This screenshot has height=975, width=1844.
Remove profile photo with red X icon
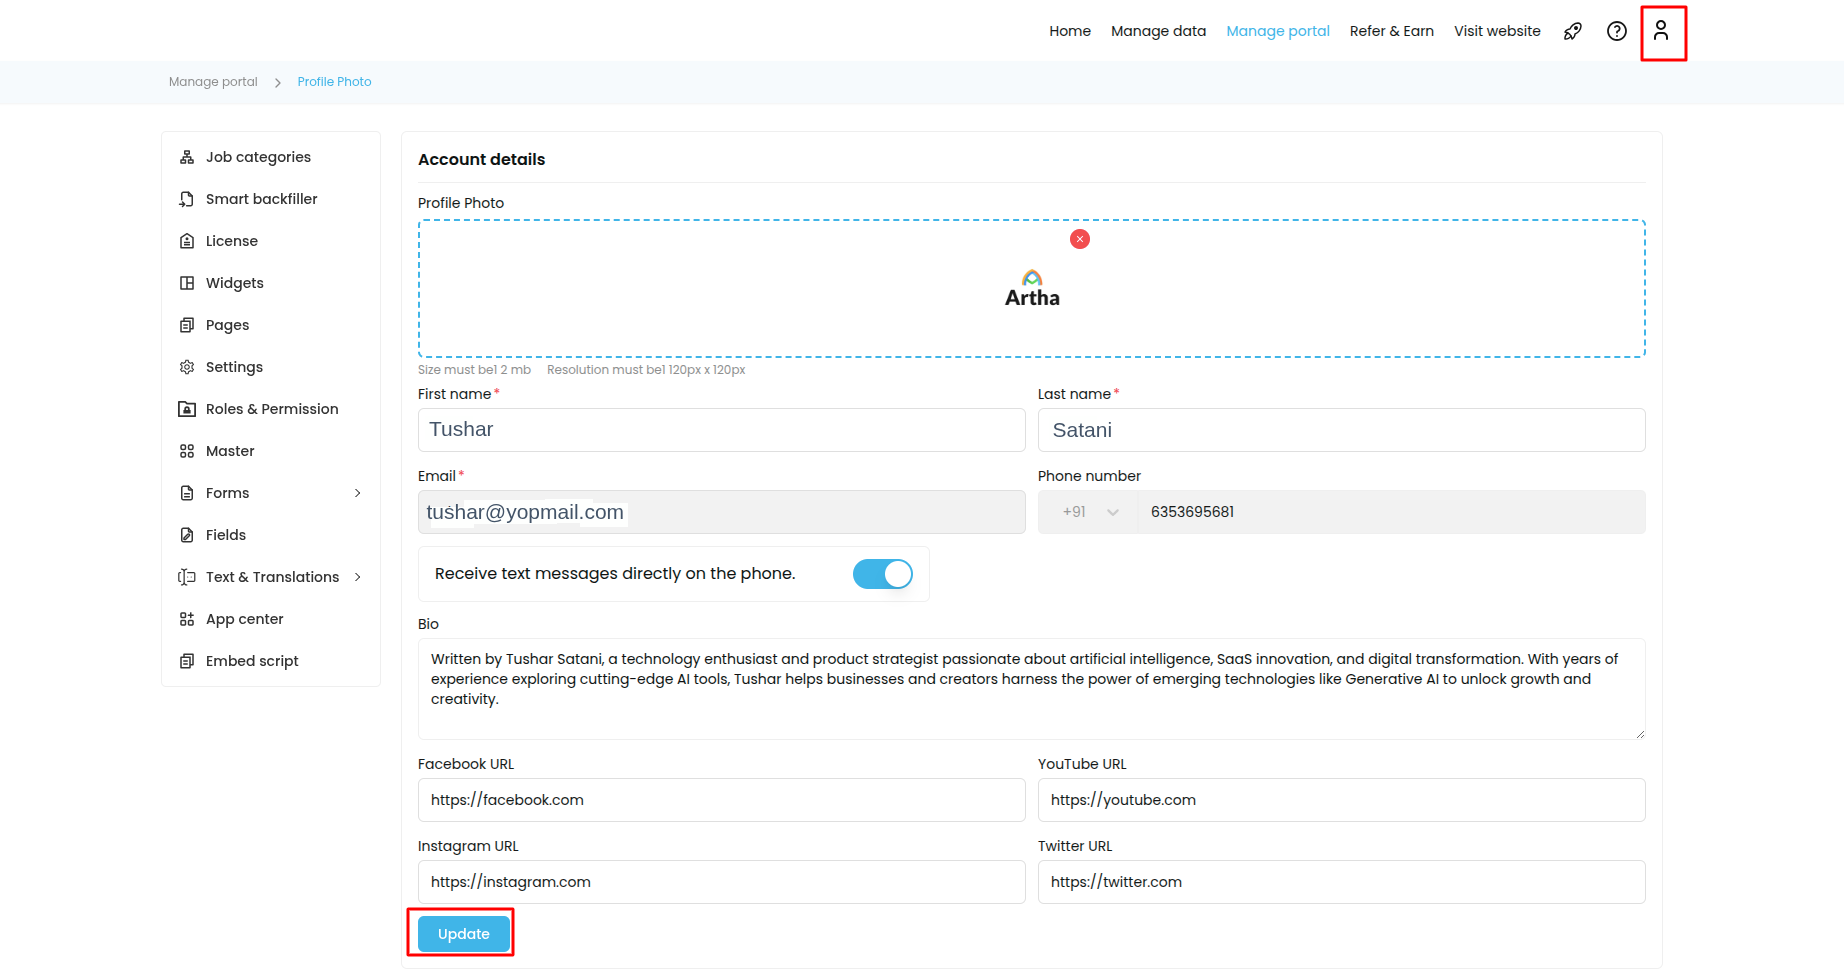[x=1080, y=239]
